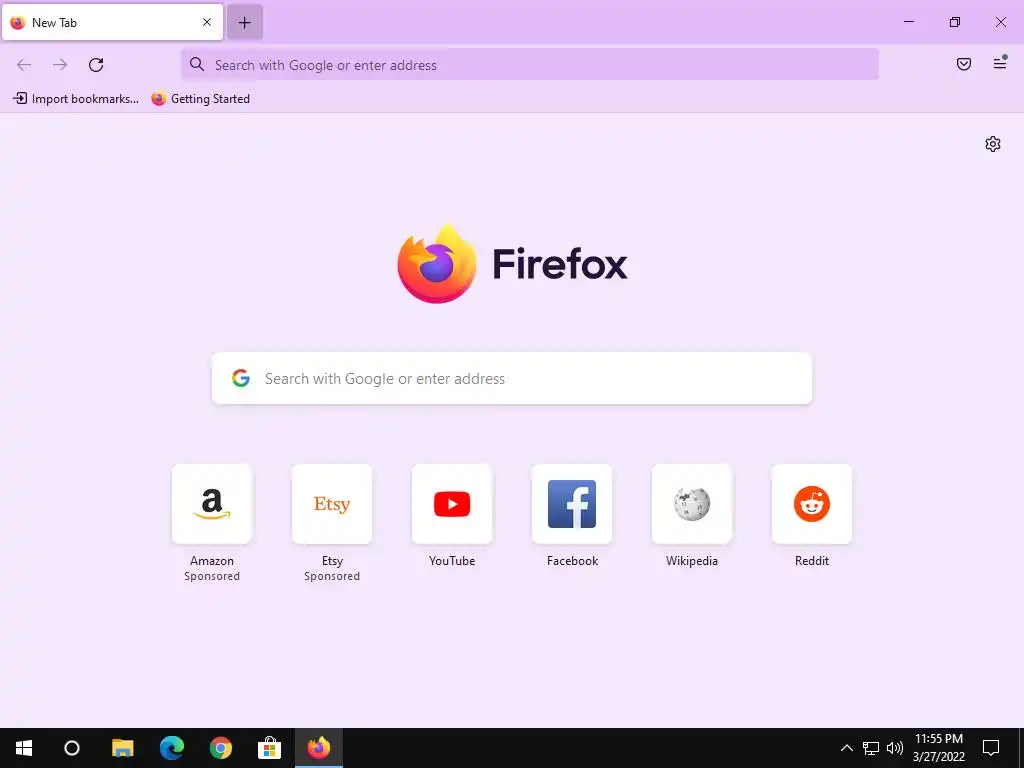Go forward one page
The height and width of the screenshot is (768, 1024).
(x=60, y=65)
